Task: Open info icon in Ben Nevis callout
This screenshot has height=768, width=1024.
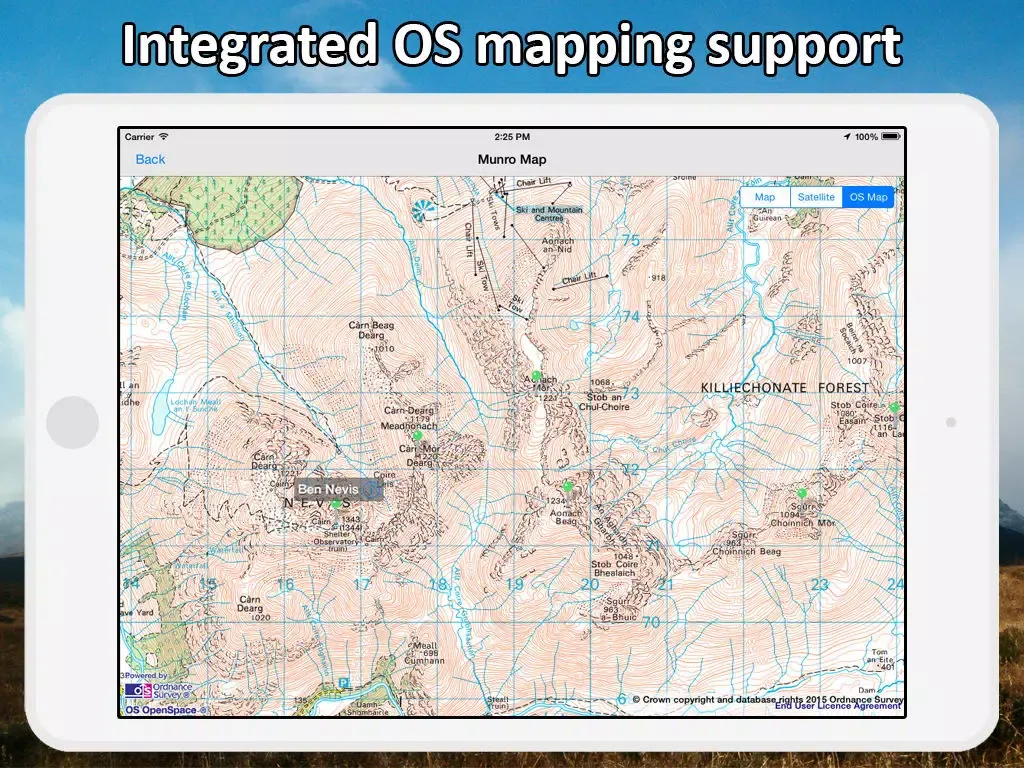Action: [x=372, y=488]
